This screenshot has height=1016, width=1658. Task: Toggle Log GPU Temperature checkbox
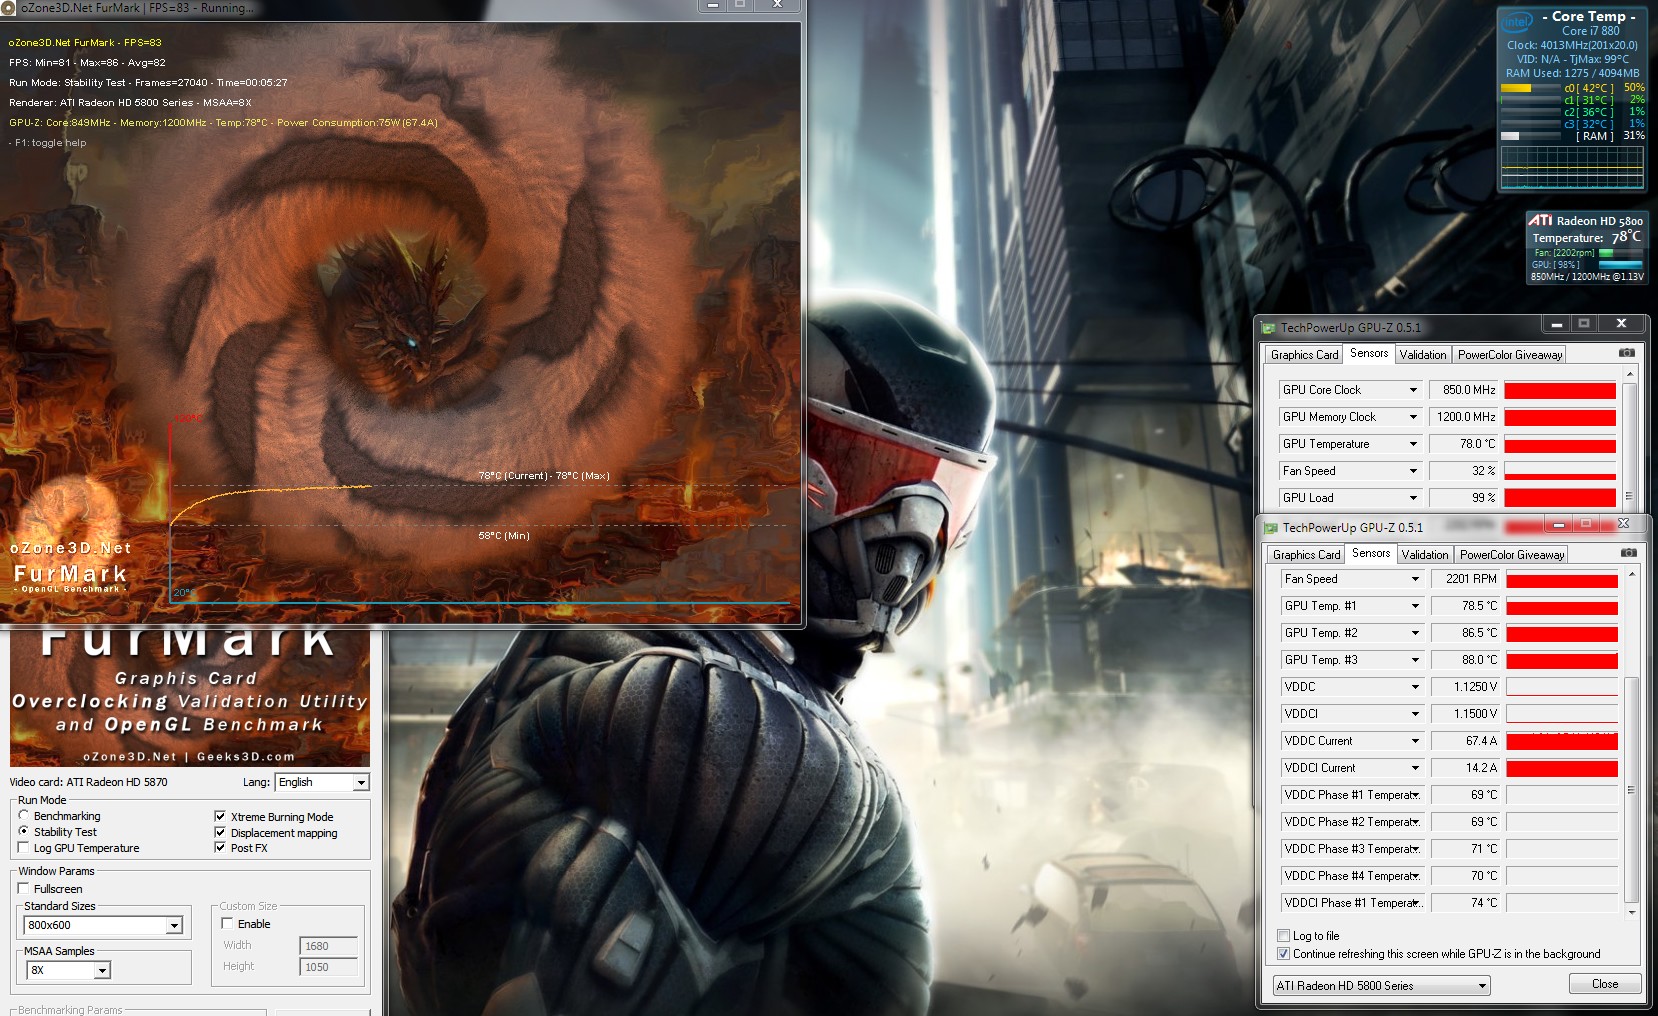[x=24, y=847]
